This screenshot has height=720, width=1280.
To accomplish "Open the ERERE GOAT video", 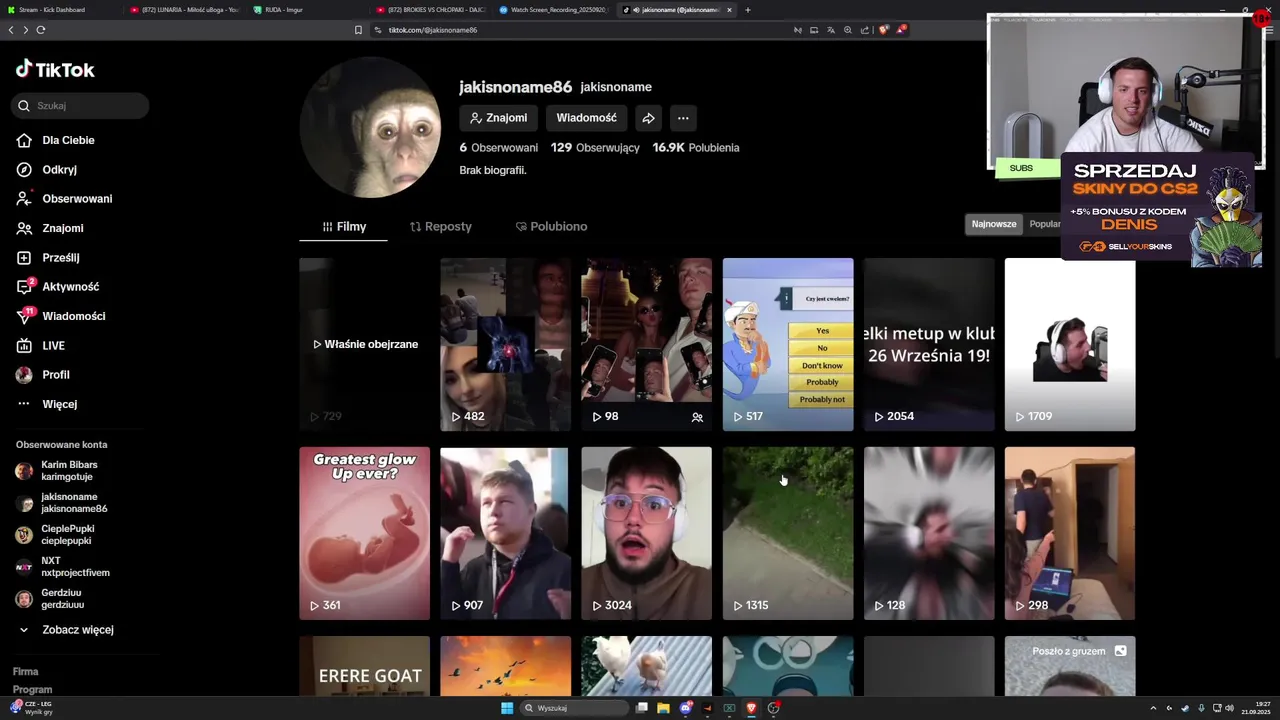I will click(365, 666).
